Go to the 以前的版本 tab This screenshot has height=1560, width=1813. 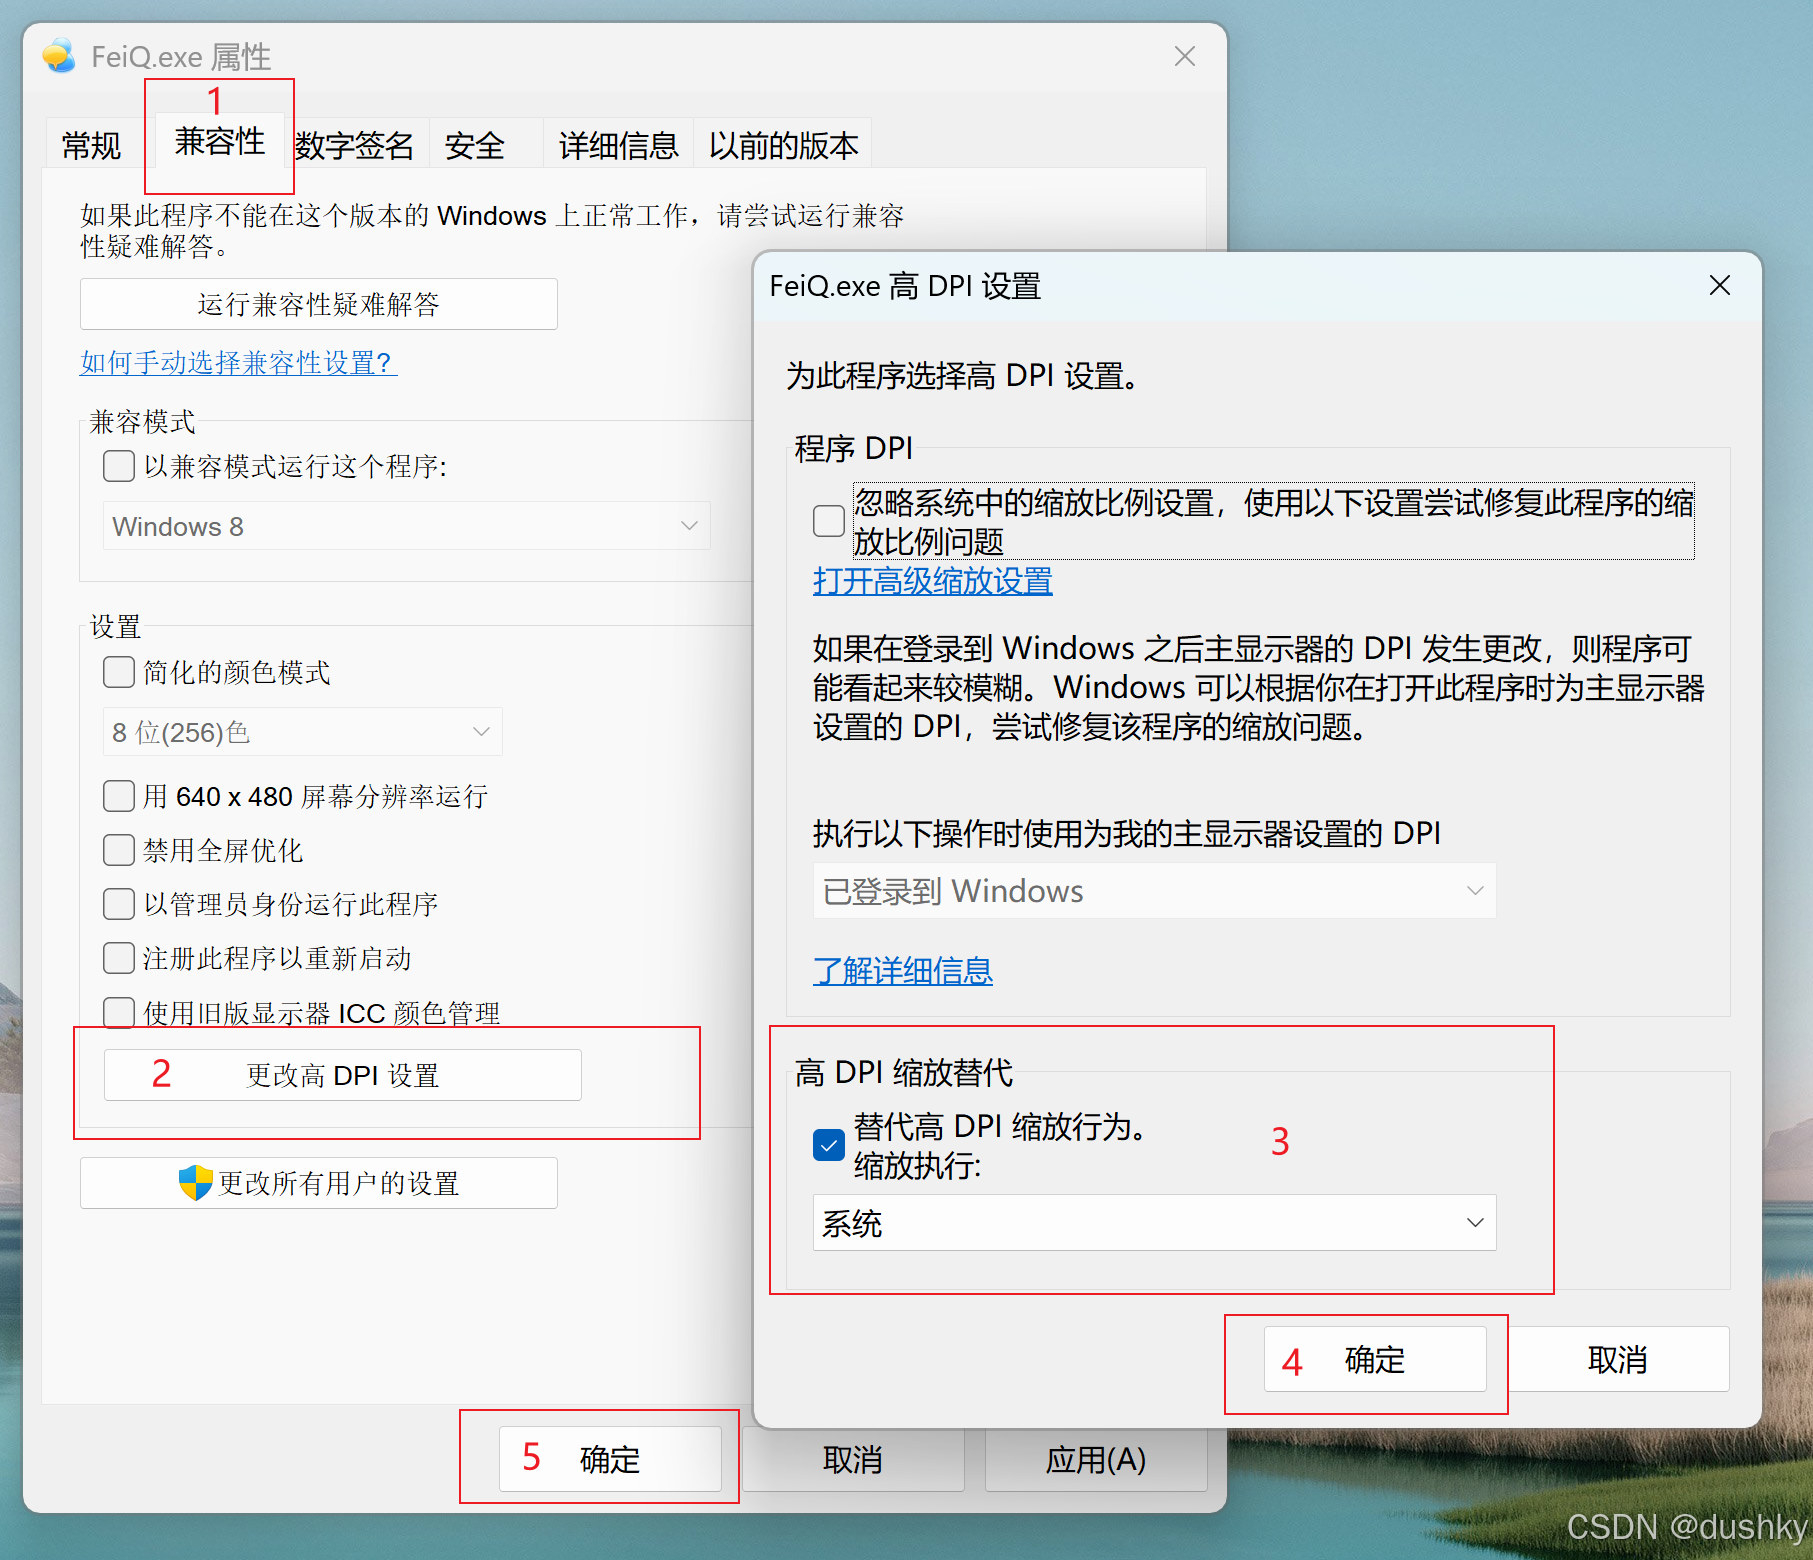[784, 146]
